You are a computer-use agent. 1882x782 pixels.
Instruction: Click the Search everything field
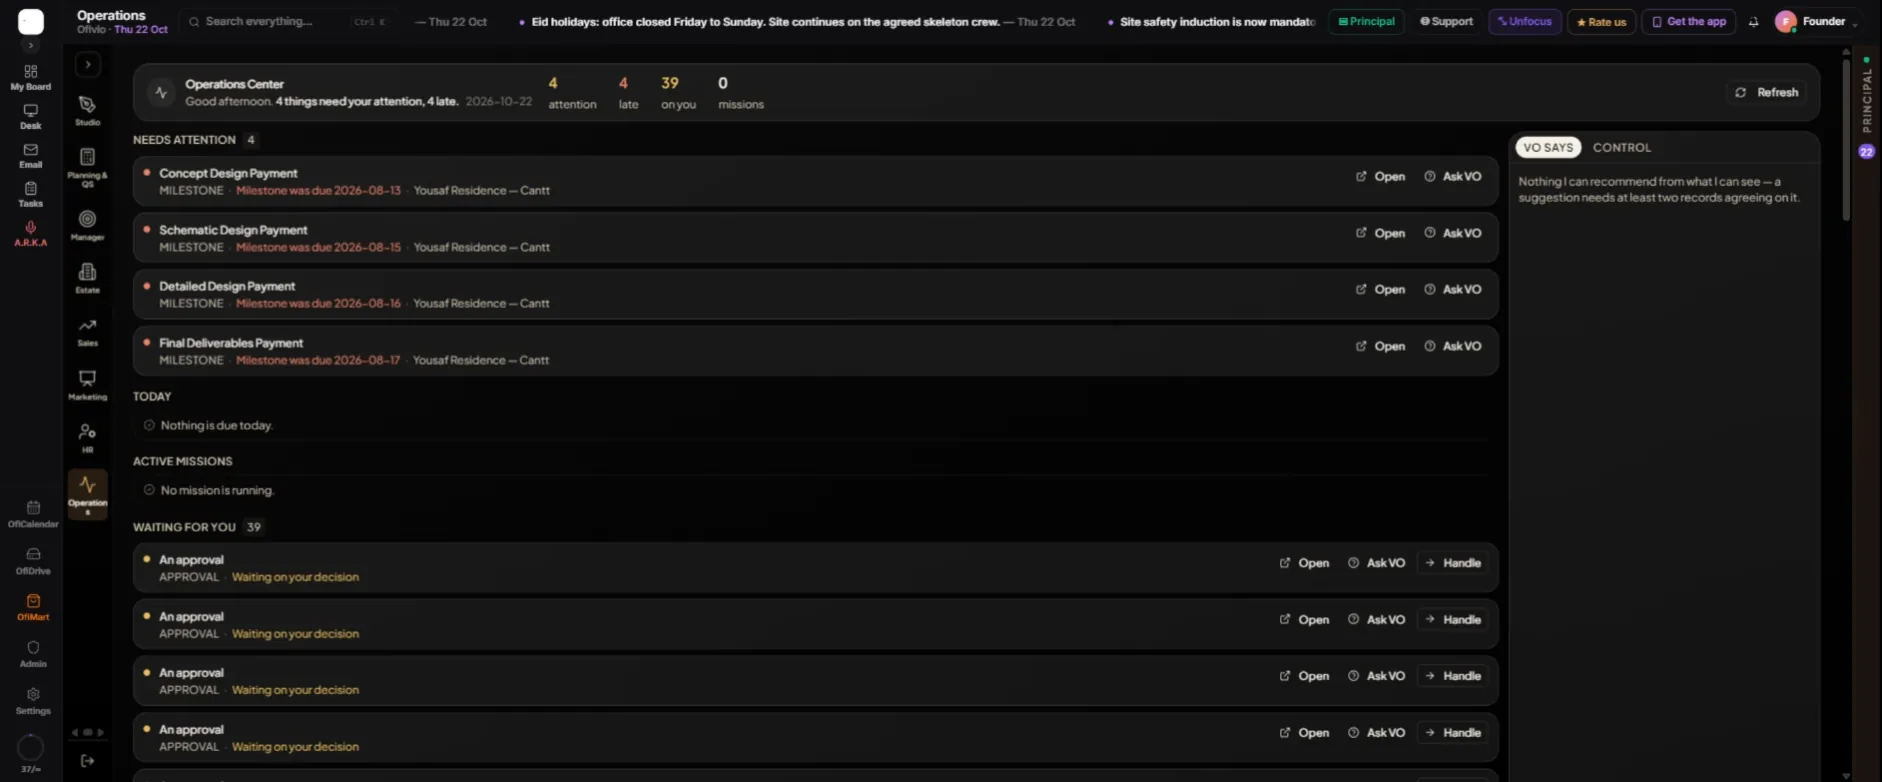click(288, 22)
